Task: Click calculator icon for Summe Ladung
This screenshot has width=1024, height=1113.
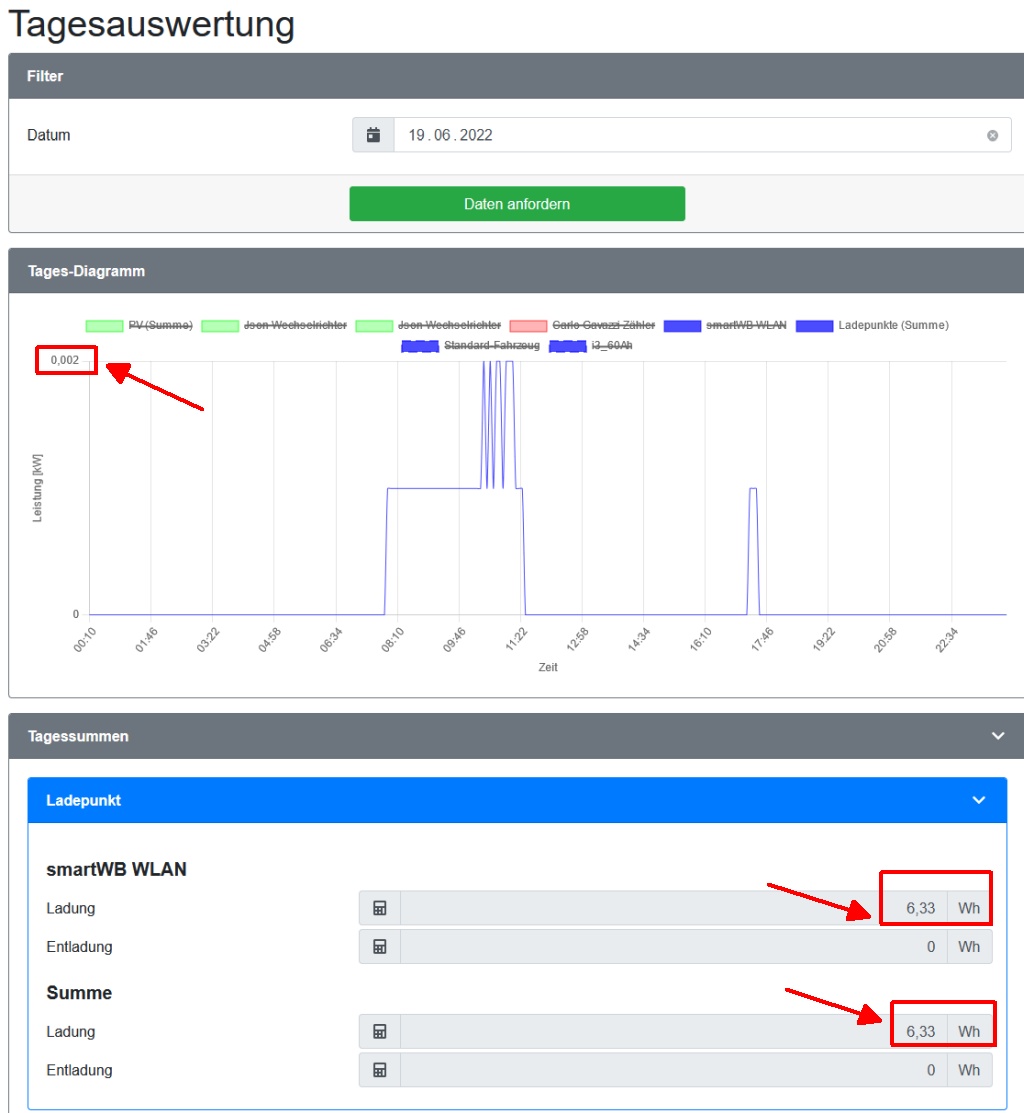Action: (x=380, y=1031)
